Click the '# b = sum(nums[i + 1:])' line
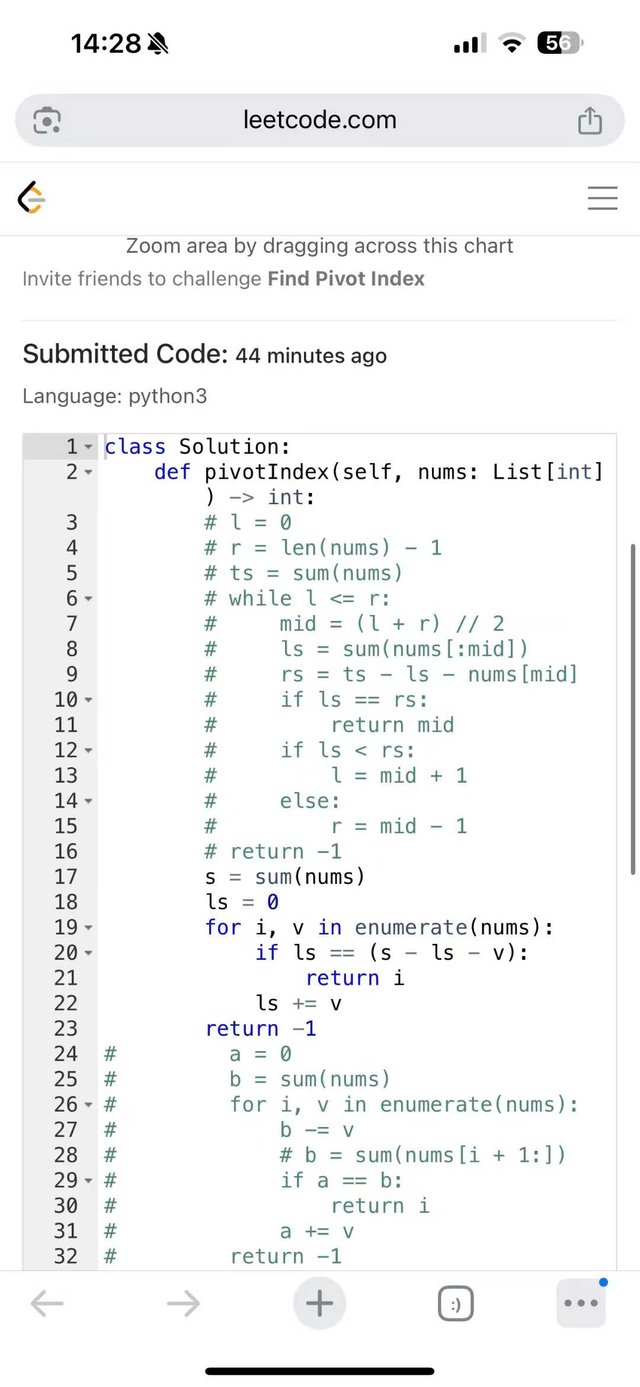640x1387 pixels. point(423,1155)
